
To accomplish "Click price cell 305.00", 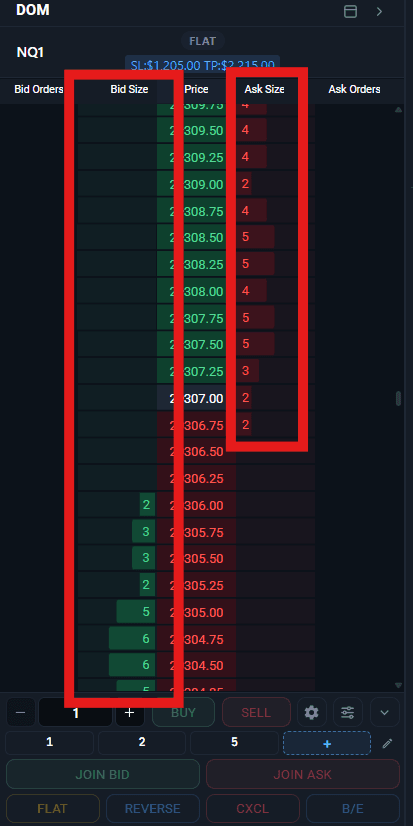I will pyautogui.click(x=196, y=612).
